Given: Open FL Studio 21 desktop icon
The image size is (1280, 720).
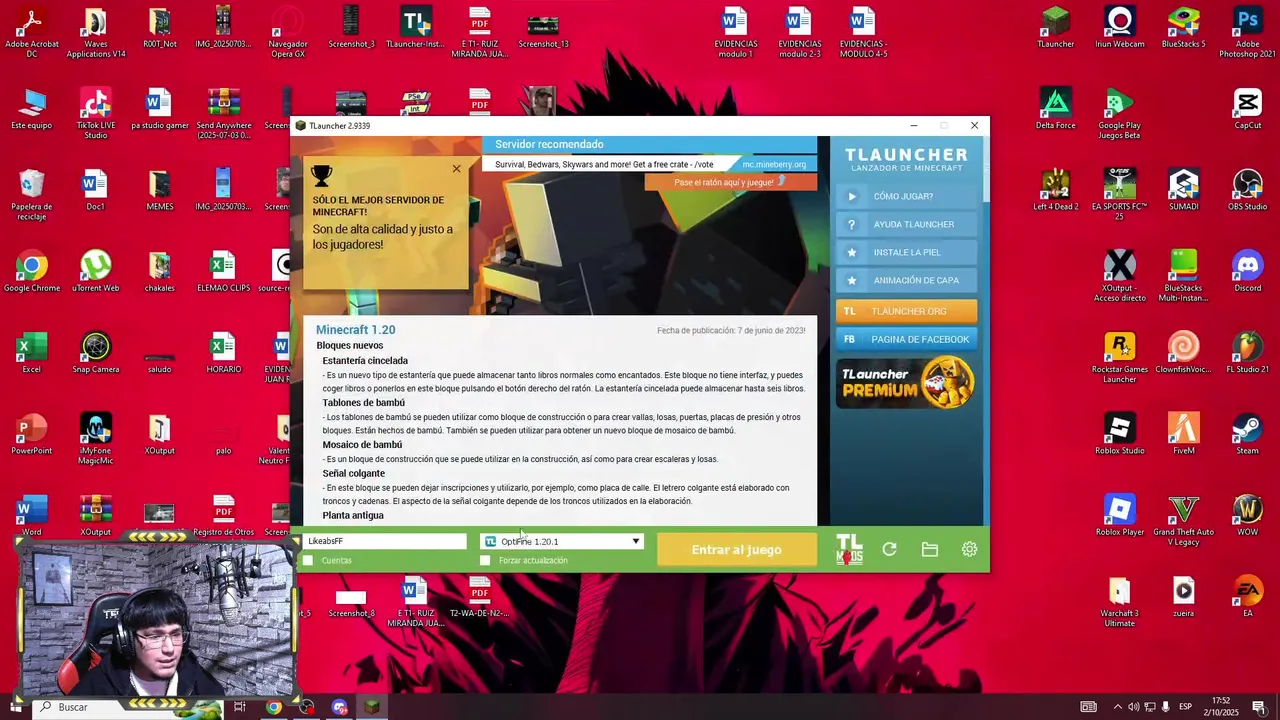Looking at the screenshot, I should 1247,352.
